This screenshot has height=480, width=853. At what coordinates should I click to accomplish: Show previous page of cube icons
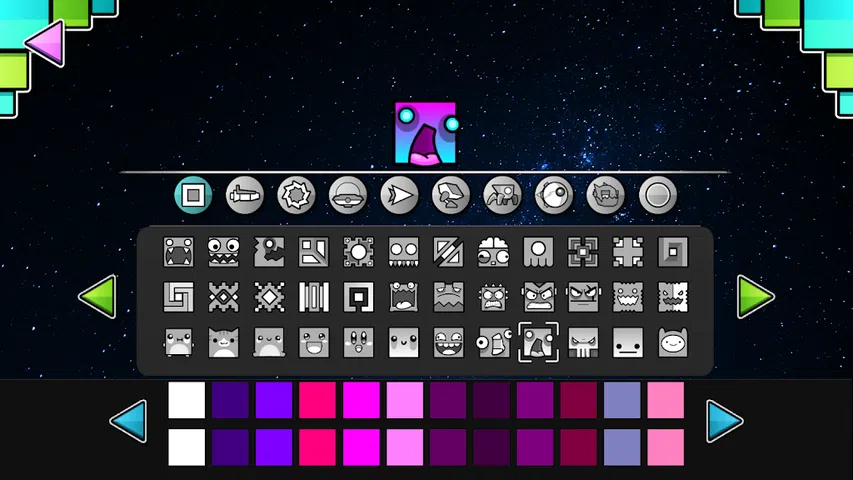point(98,297)
